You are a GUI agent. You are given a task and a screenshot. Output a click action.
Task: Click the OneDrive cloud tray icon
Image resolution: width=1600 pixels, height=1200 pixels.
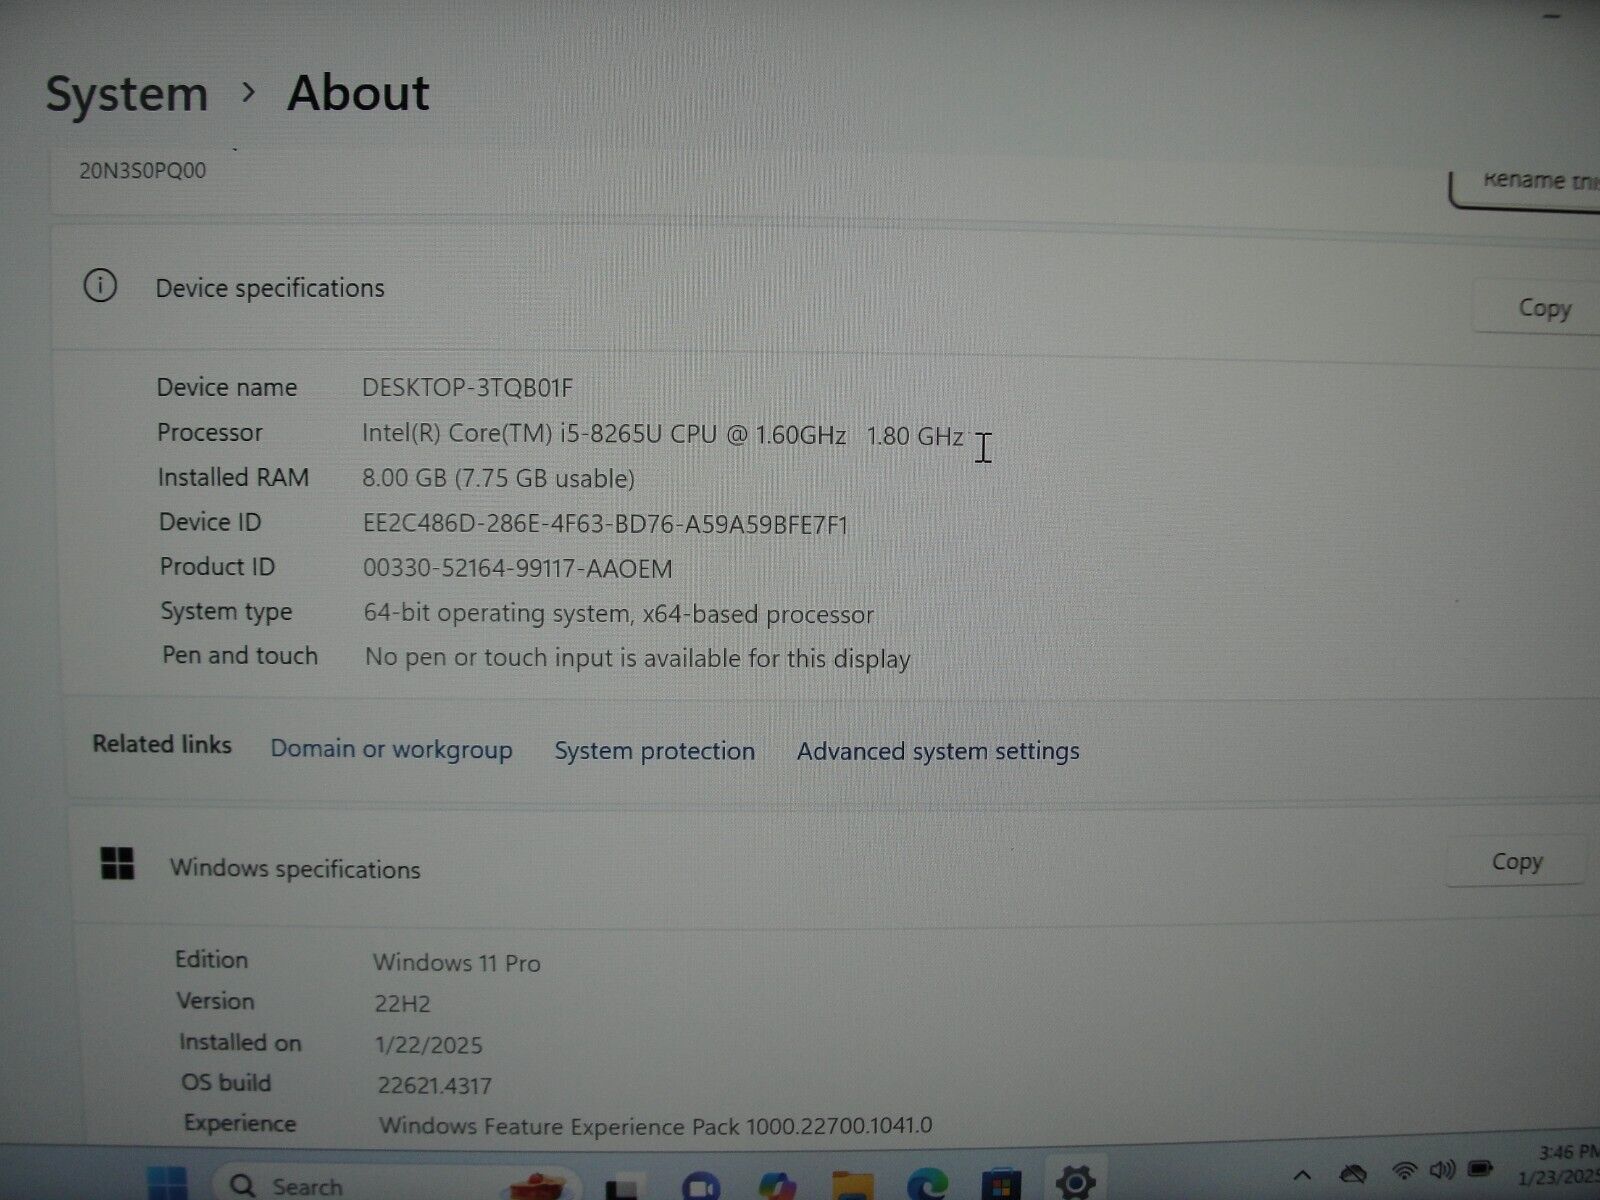tap(1353, 1174)
